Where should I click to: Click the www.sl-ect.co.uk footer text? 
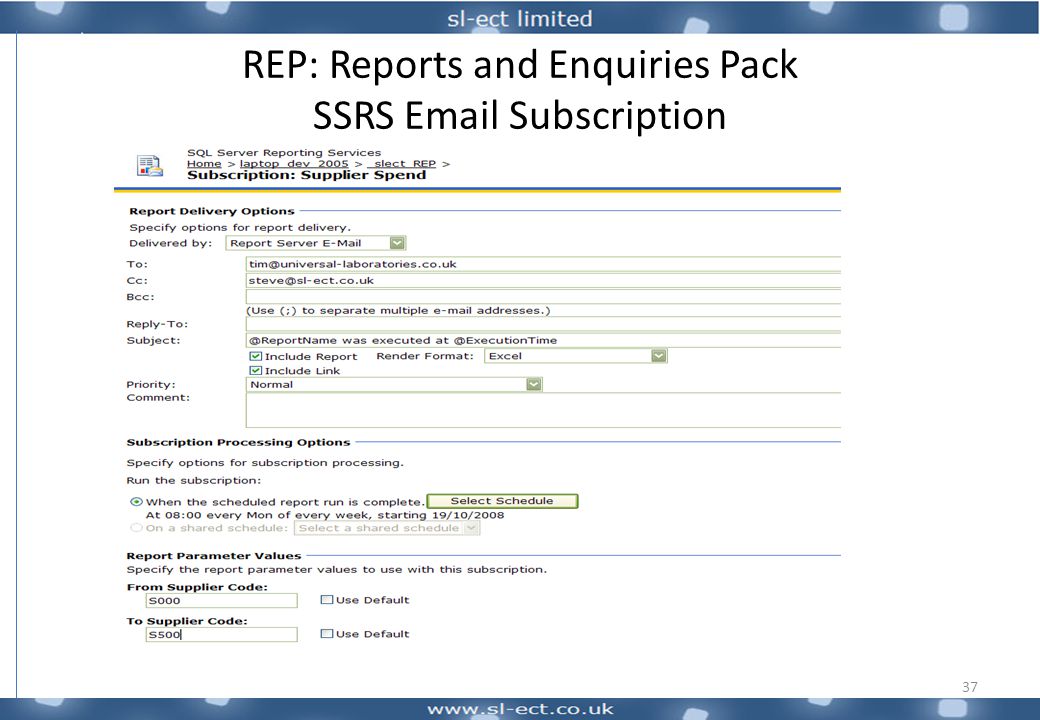520,709
